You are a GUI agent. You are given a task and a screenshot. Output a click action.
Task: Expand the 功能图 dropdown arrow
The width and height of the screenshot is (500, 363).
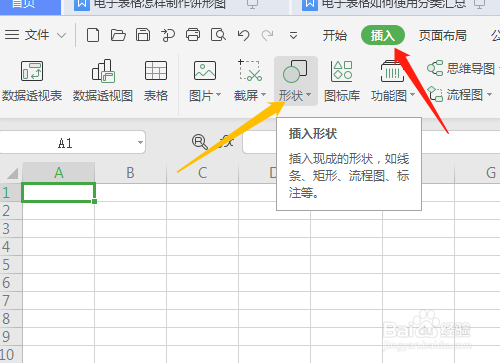tap(412, 95)
